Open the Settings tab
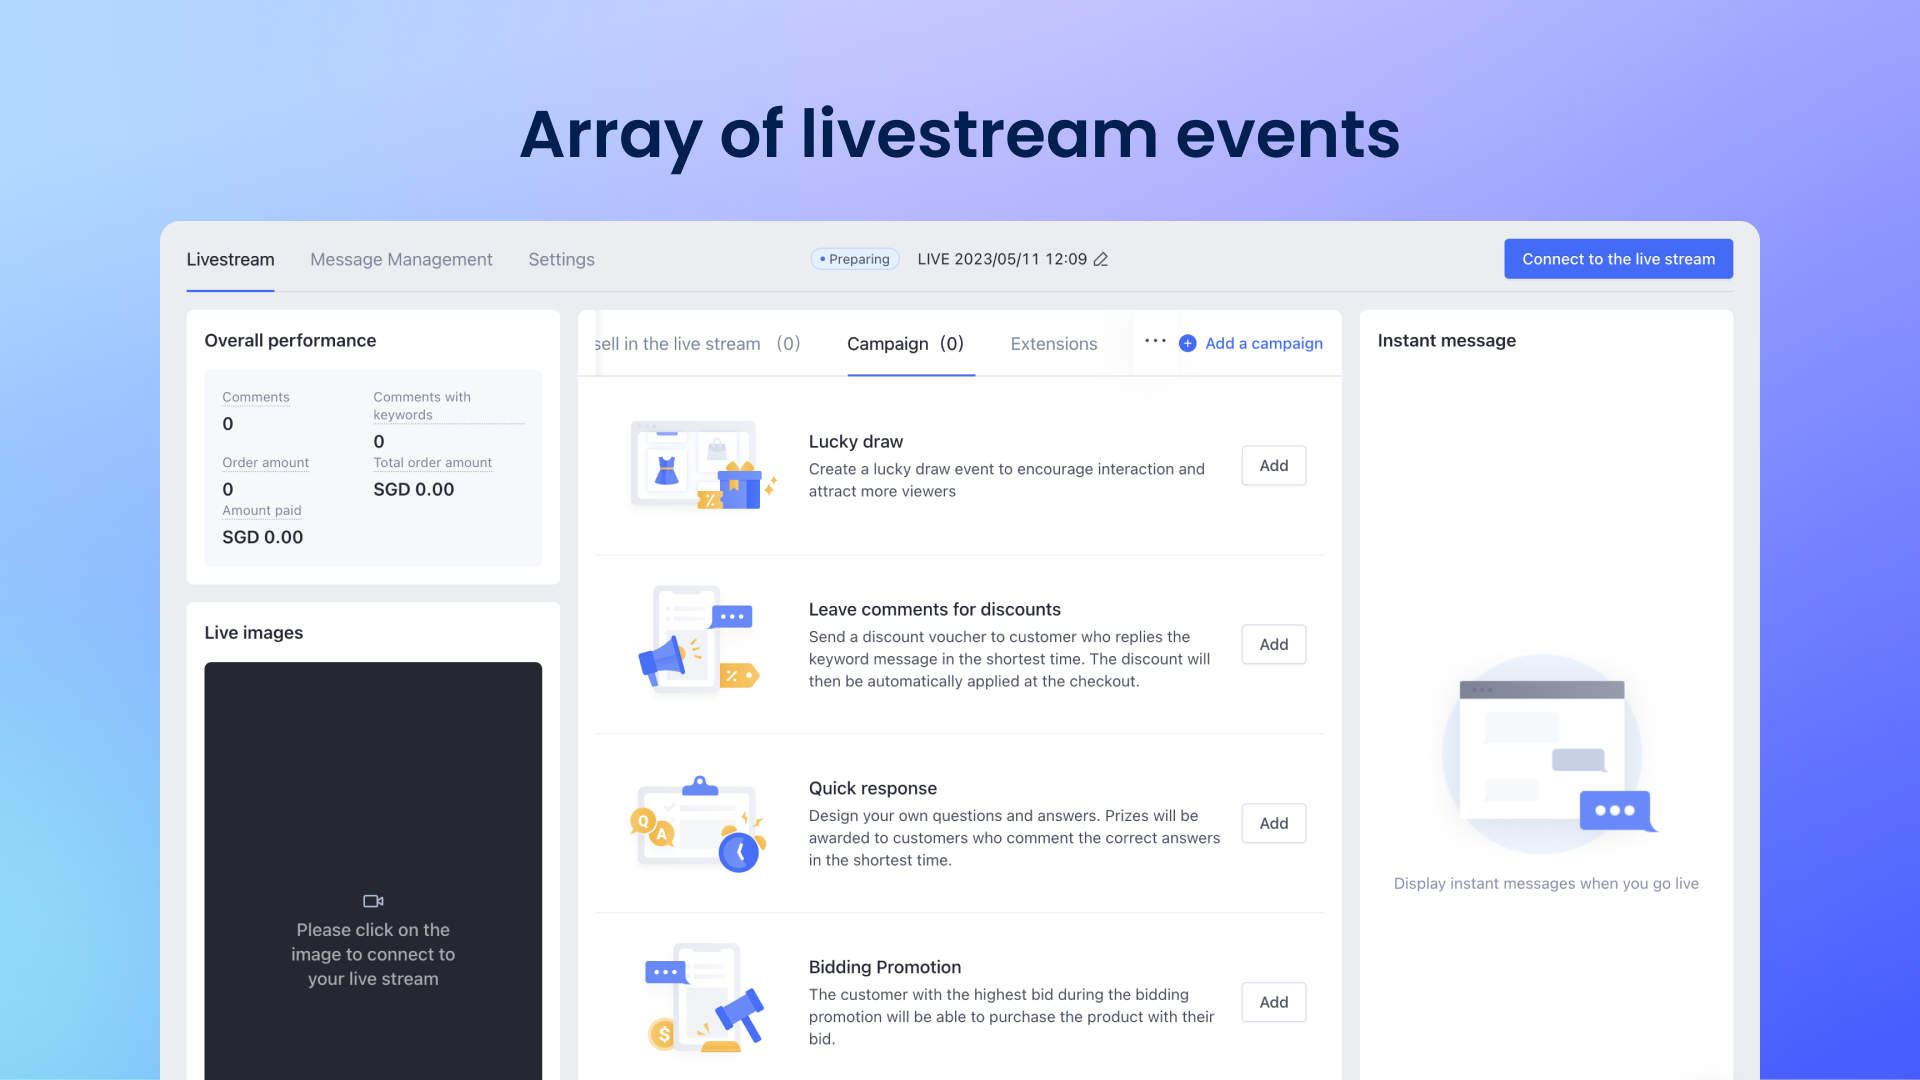 point(561,260)
